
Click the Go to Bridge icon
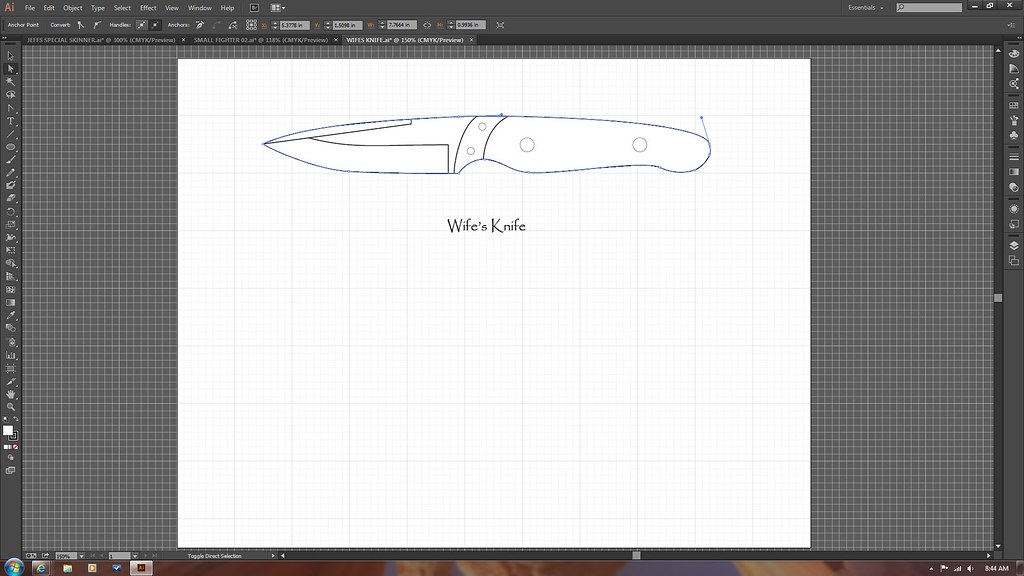(x=254, y=8)
